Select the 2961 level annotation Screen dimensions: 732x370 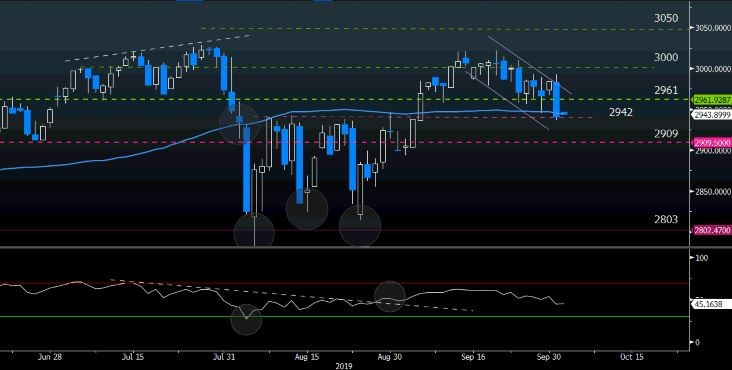(x=666, y=90)
